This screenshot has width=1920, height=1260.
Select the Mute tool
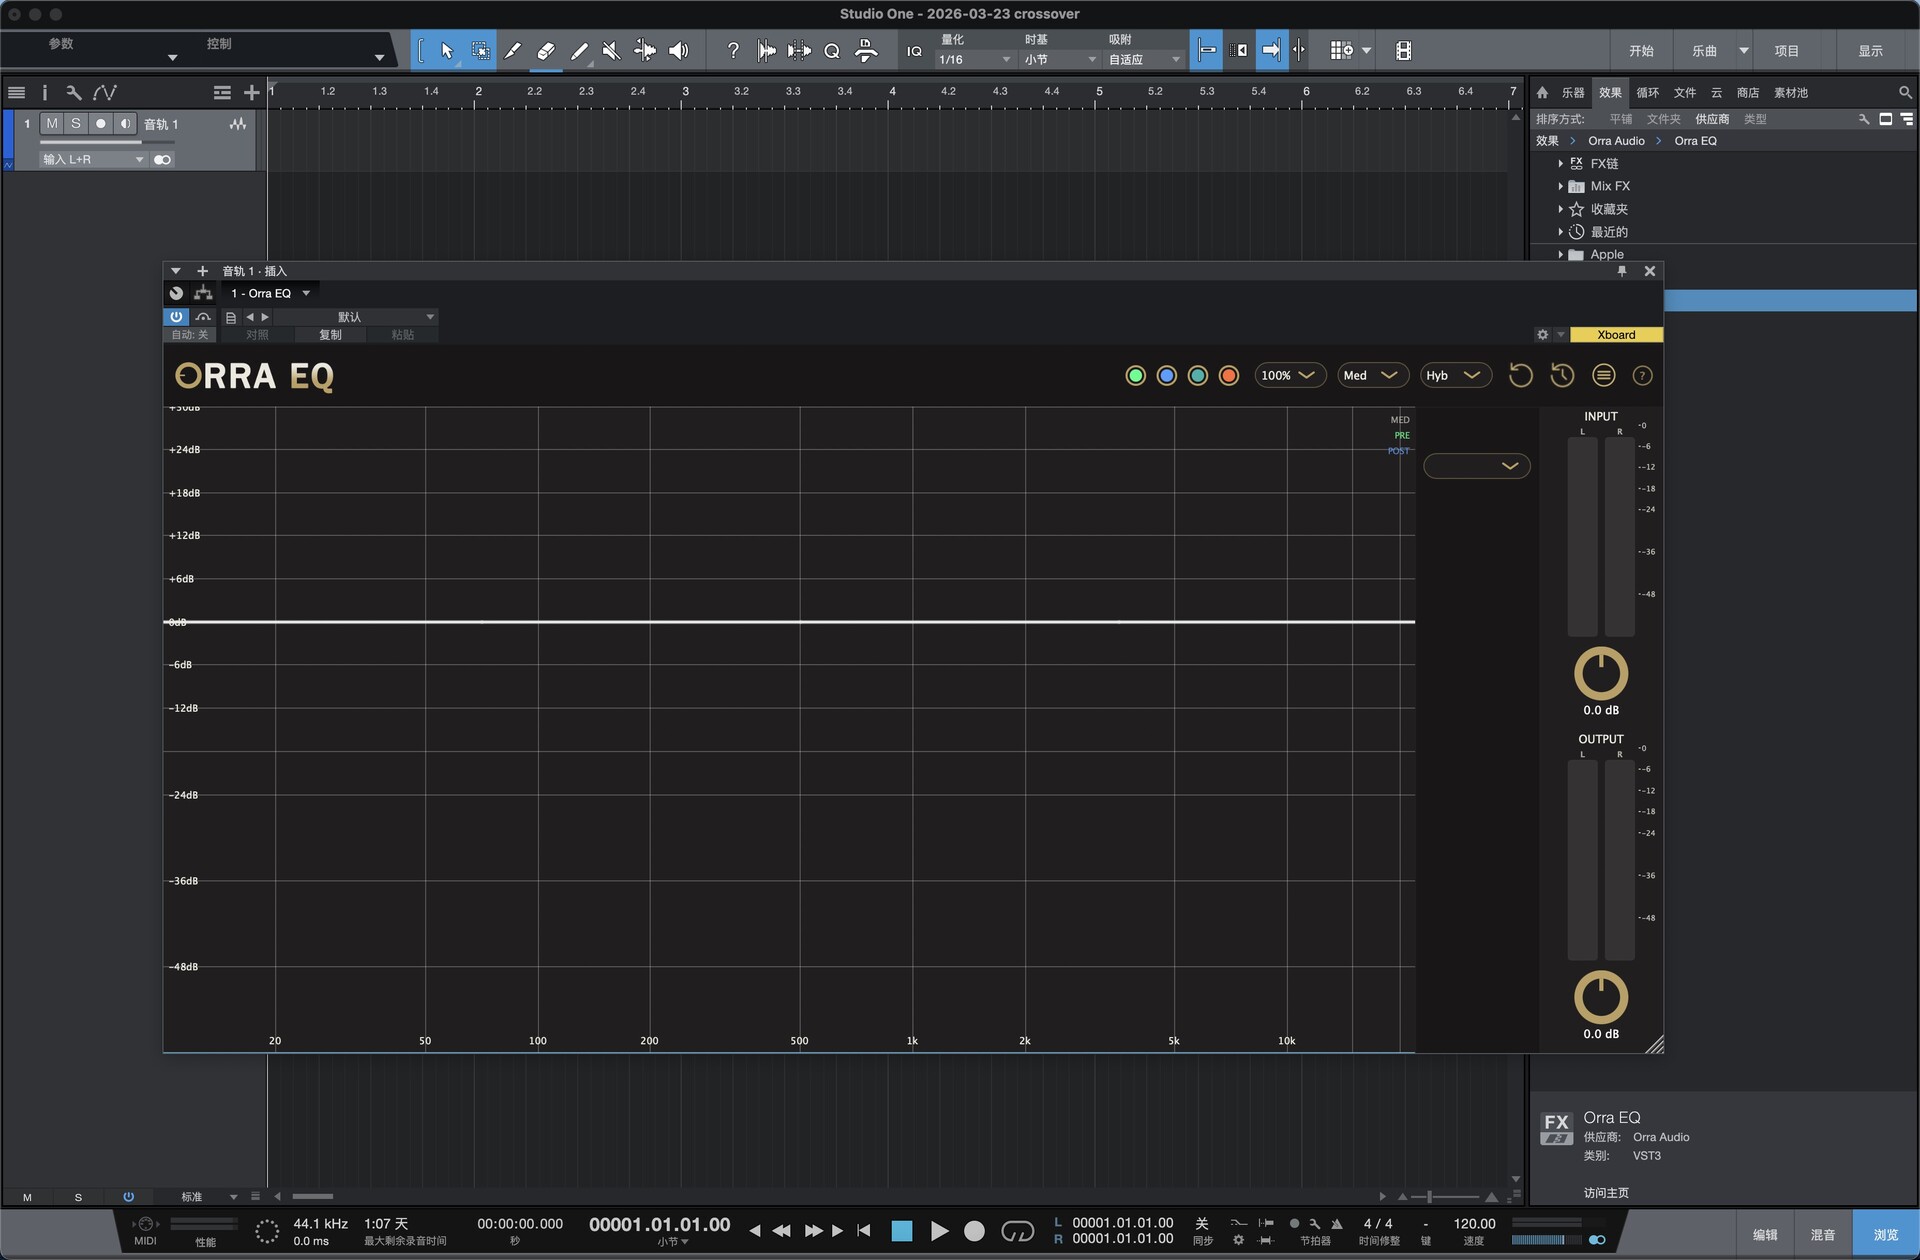click(611, 51)
